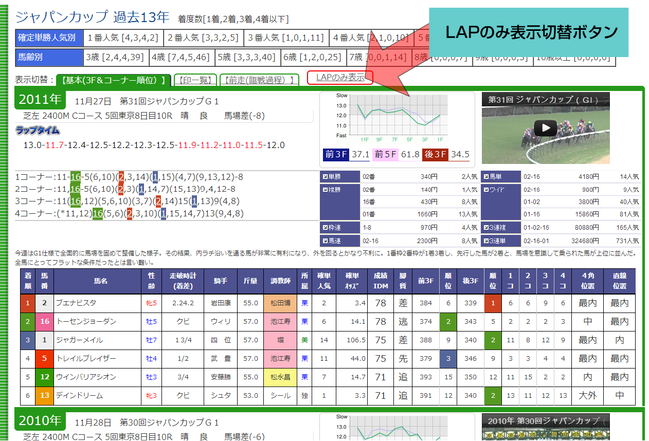Click the 2番人気 [3,3,2,5] cell
The width and height of the screenshot is (649, 441).
(x=203, y=38)
